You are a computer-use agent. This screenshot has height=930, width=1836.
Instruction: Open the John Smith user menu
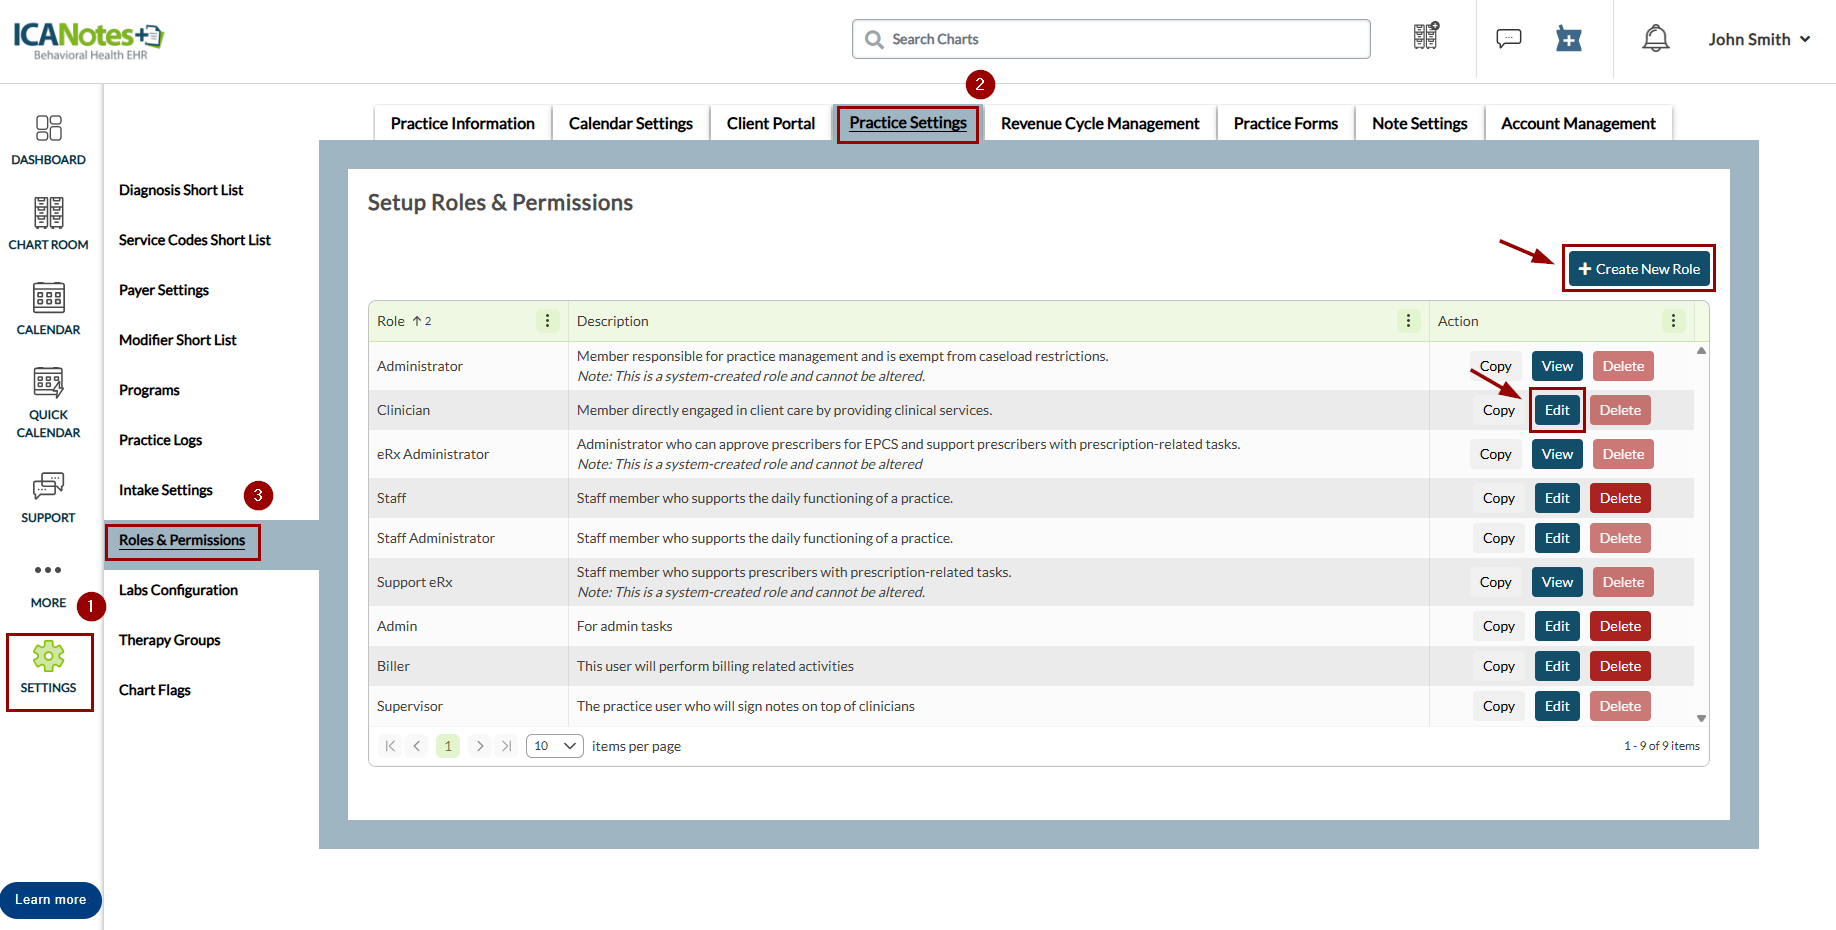(1759, 39)
